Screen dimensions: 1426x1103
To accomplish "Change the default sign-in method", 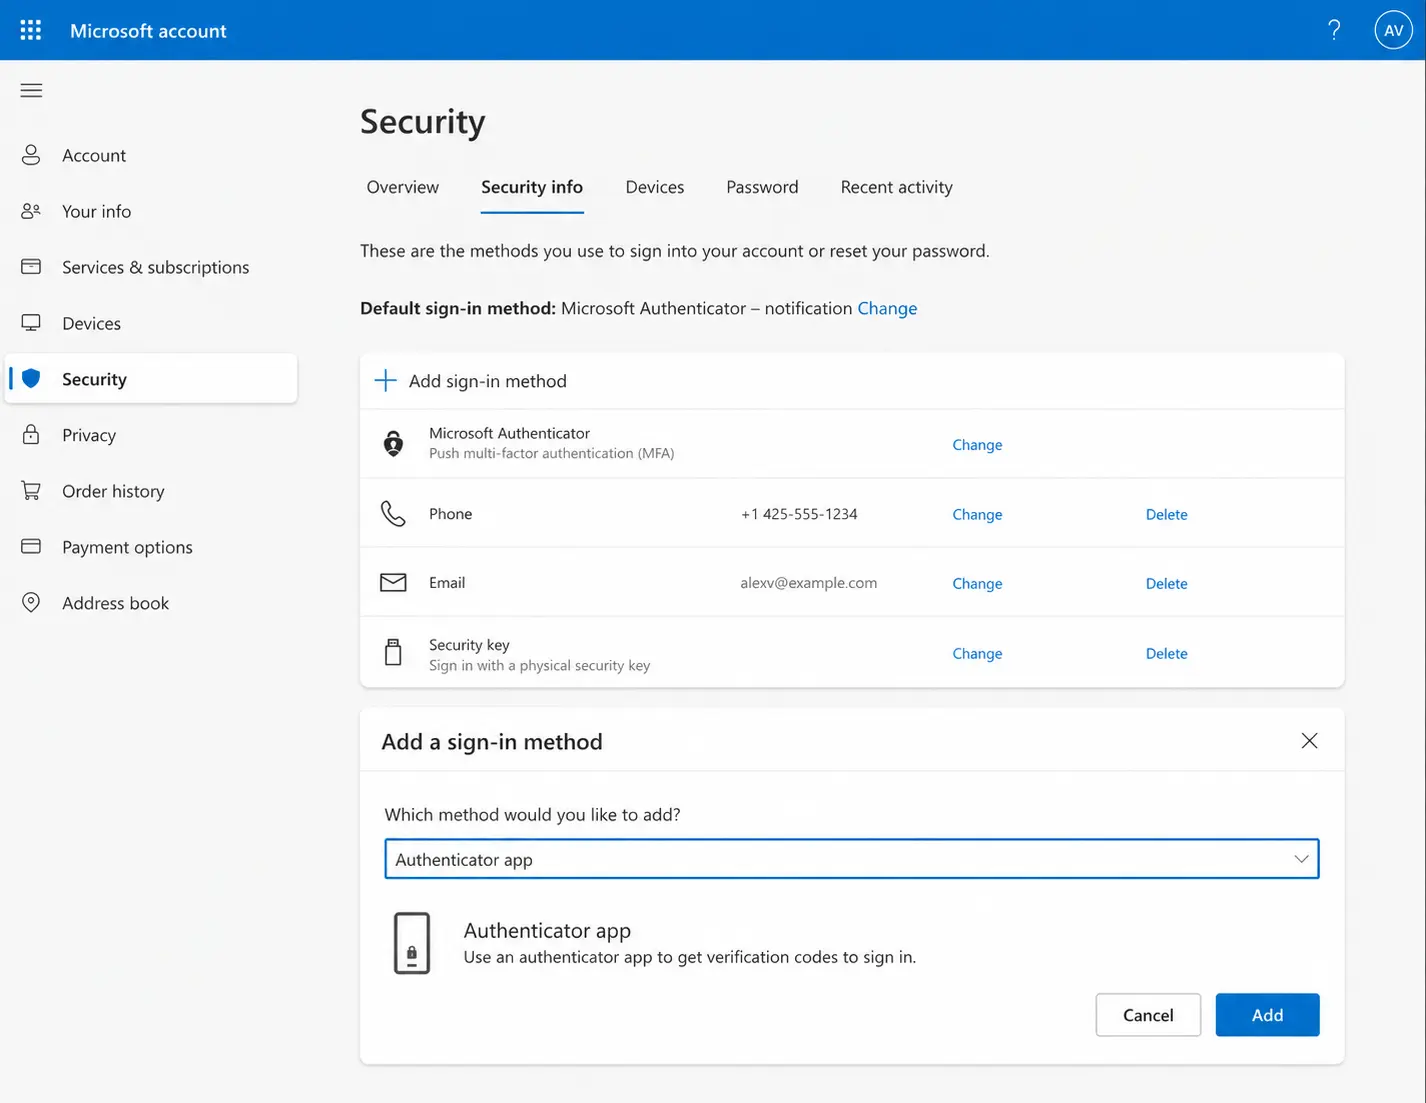I will click(887, 308).
